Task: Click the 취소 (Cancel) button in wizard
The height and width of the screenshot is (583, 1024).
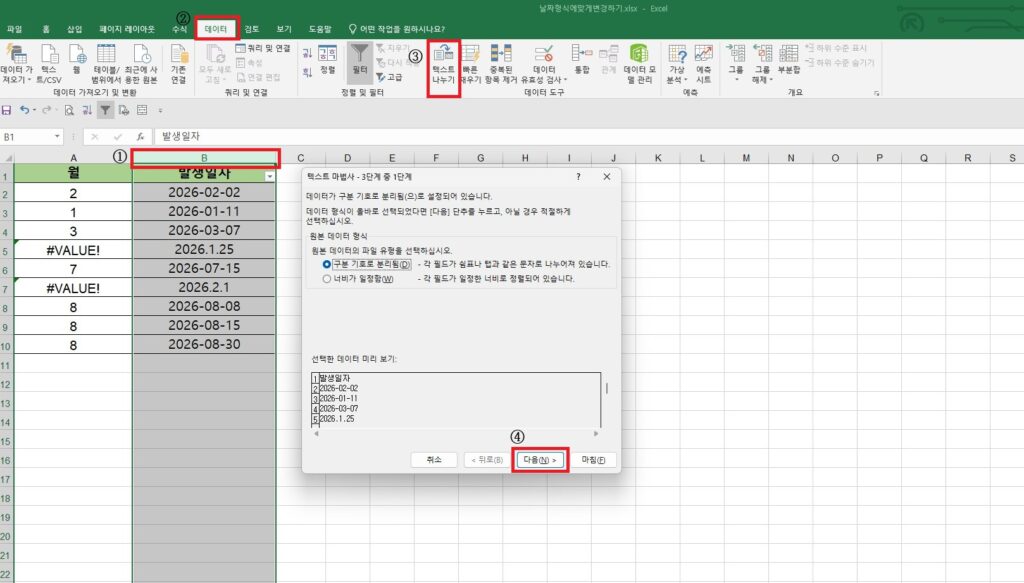Action: tap(434, 460)
